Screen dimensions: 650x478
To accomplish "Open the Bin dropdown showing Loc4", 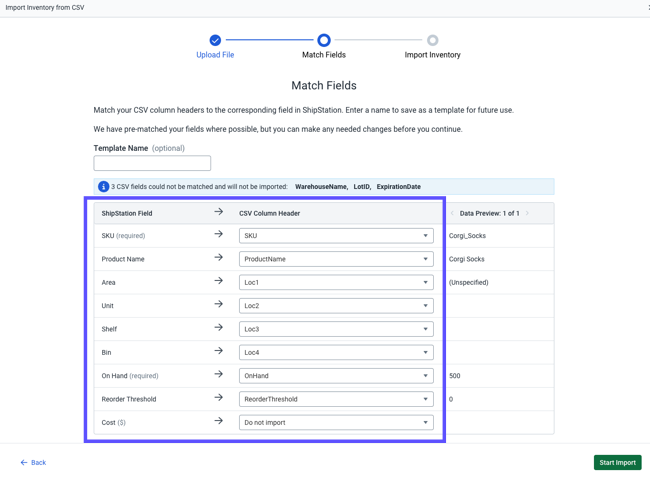I will [336, 352].
